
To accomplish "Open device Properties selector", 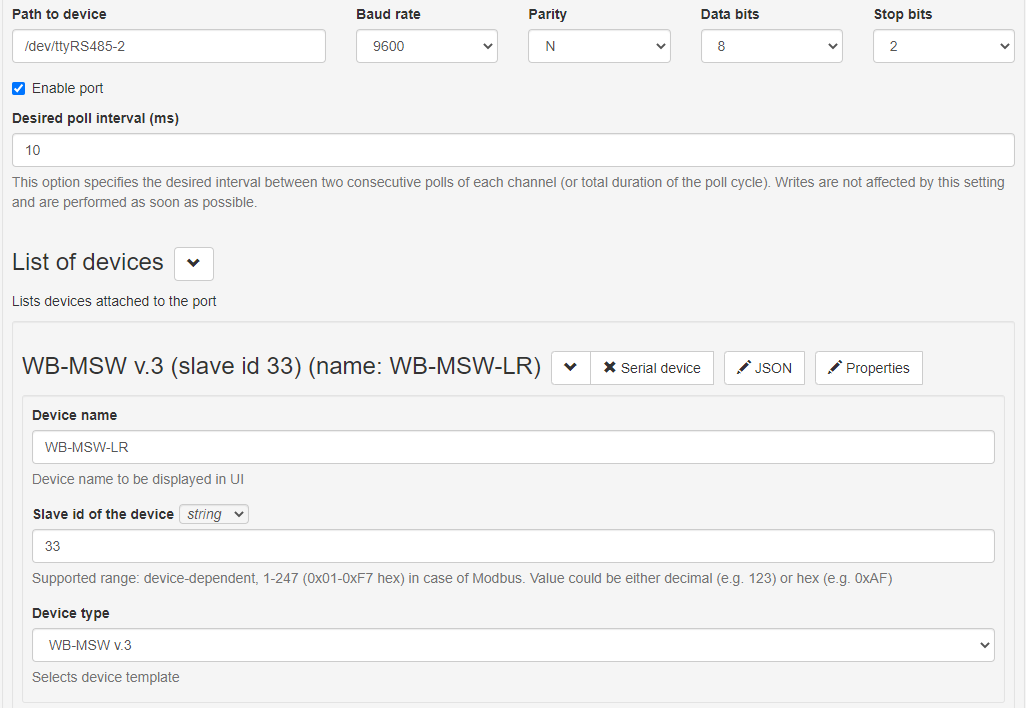I will point(868,368).
